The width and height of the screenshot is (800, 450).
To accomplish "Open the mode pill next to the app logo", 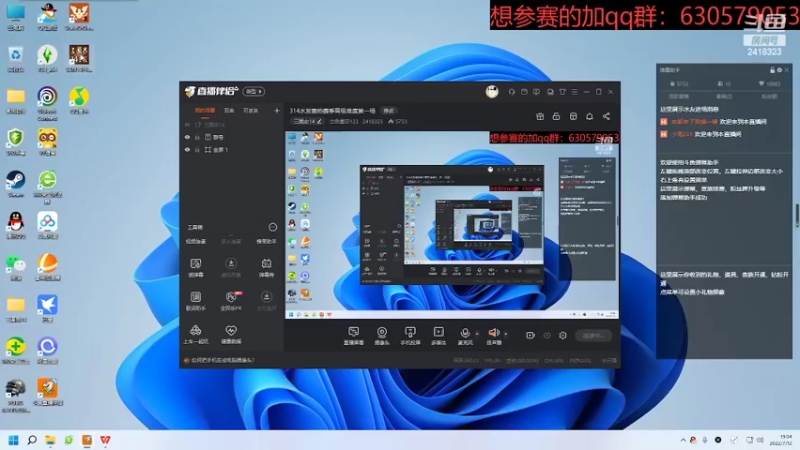I will click(254, 91).
